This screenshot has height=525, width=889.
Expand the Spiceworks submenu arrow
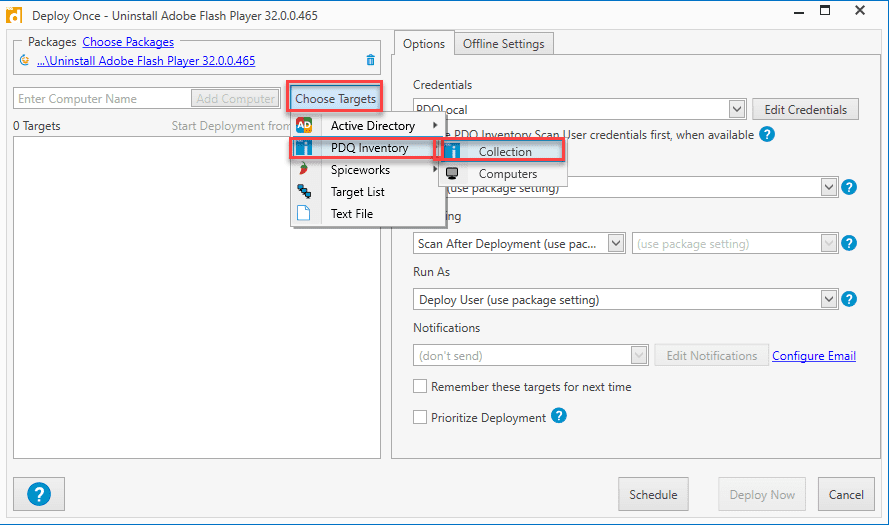pos(435,169)
